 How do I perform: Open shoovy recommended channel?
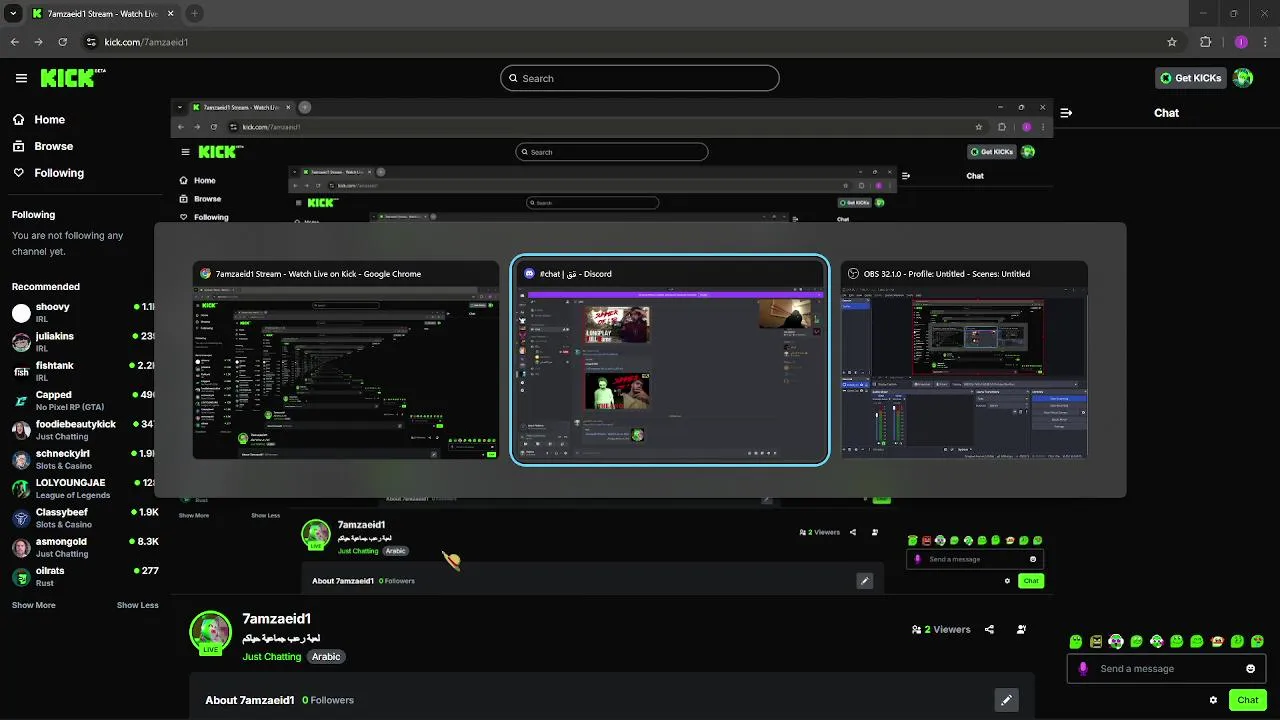pos(85,312)
